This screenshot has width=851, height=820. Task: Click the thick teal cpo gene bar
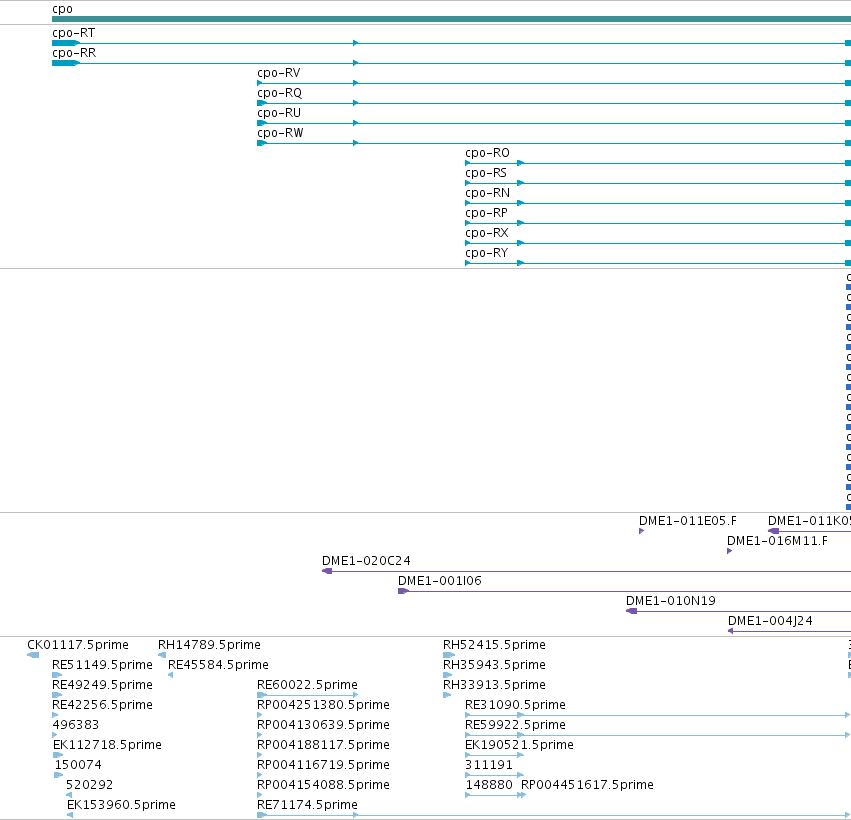click(452, 19)
